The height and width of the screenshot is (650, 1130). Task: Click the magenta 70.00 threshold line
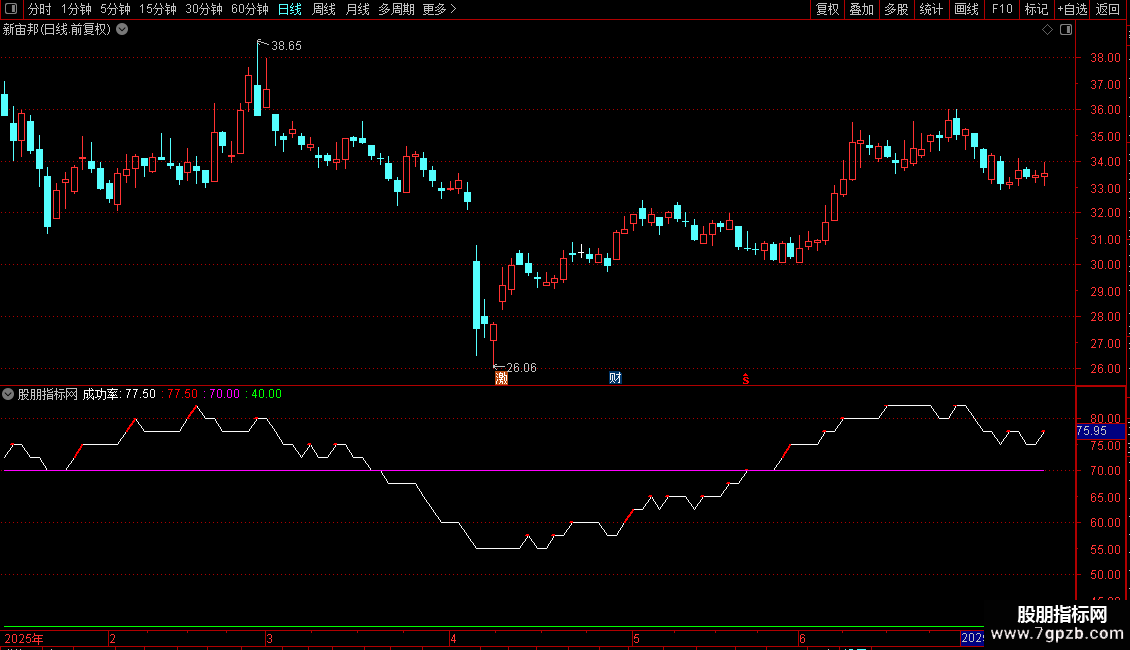point(524,471)
